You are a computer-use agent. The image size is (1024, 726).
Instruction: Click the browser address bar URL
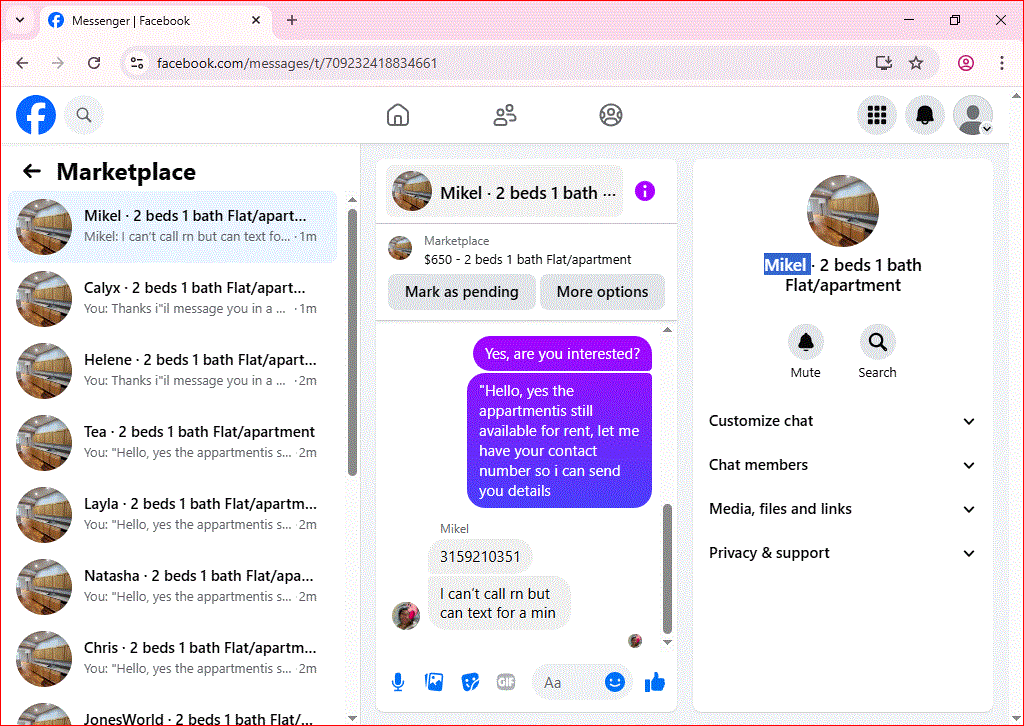point(296,63)
